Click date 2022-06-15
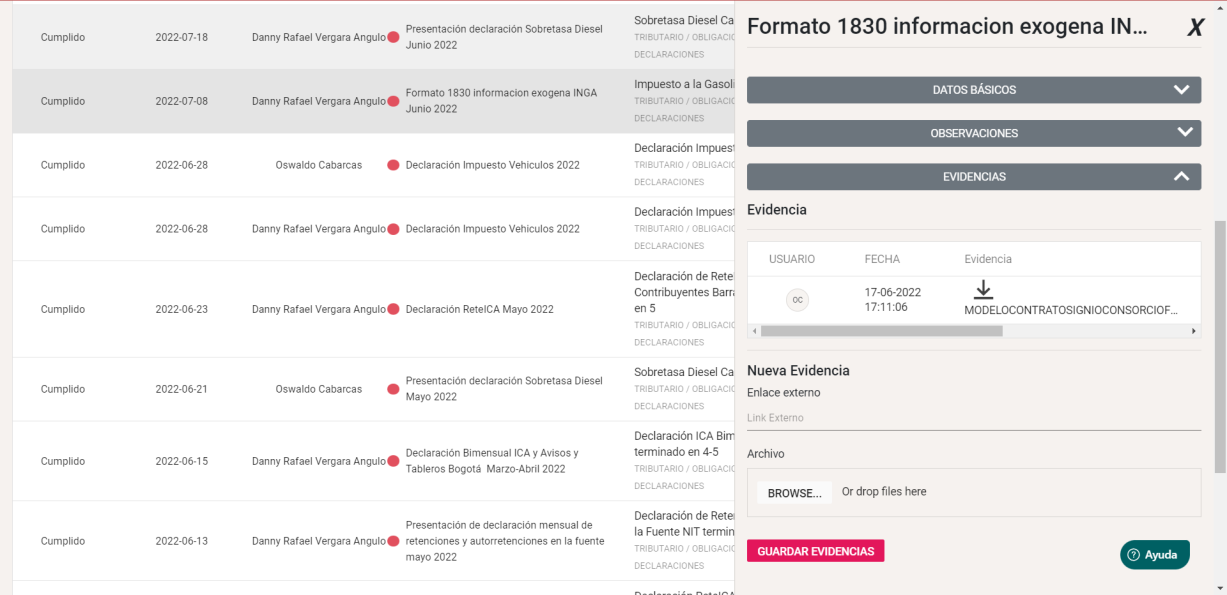The image size is (1227, 595). 182,461
